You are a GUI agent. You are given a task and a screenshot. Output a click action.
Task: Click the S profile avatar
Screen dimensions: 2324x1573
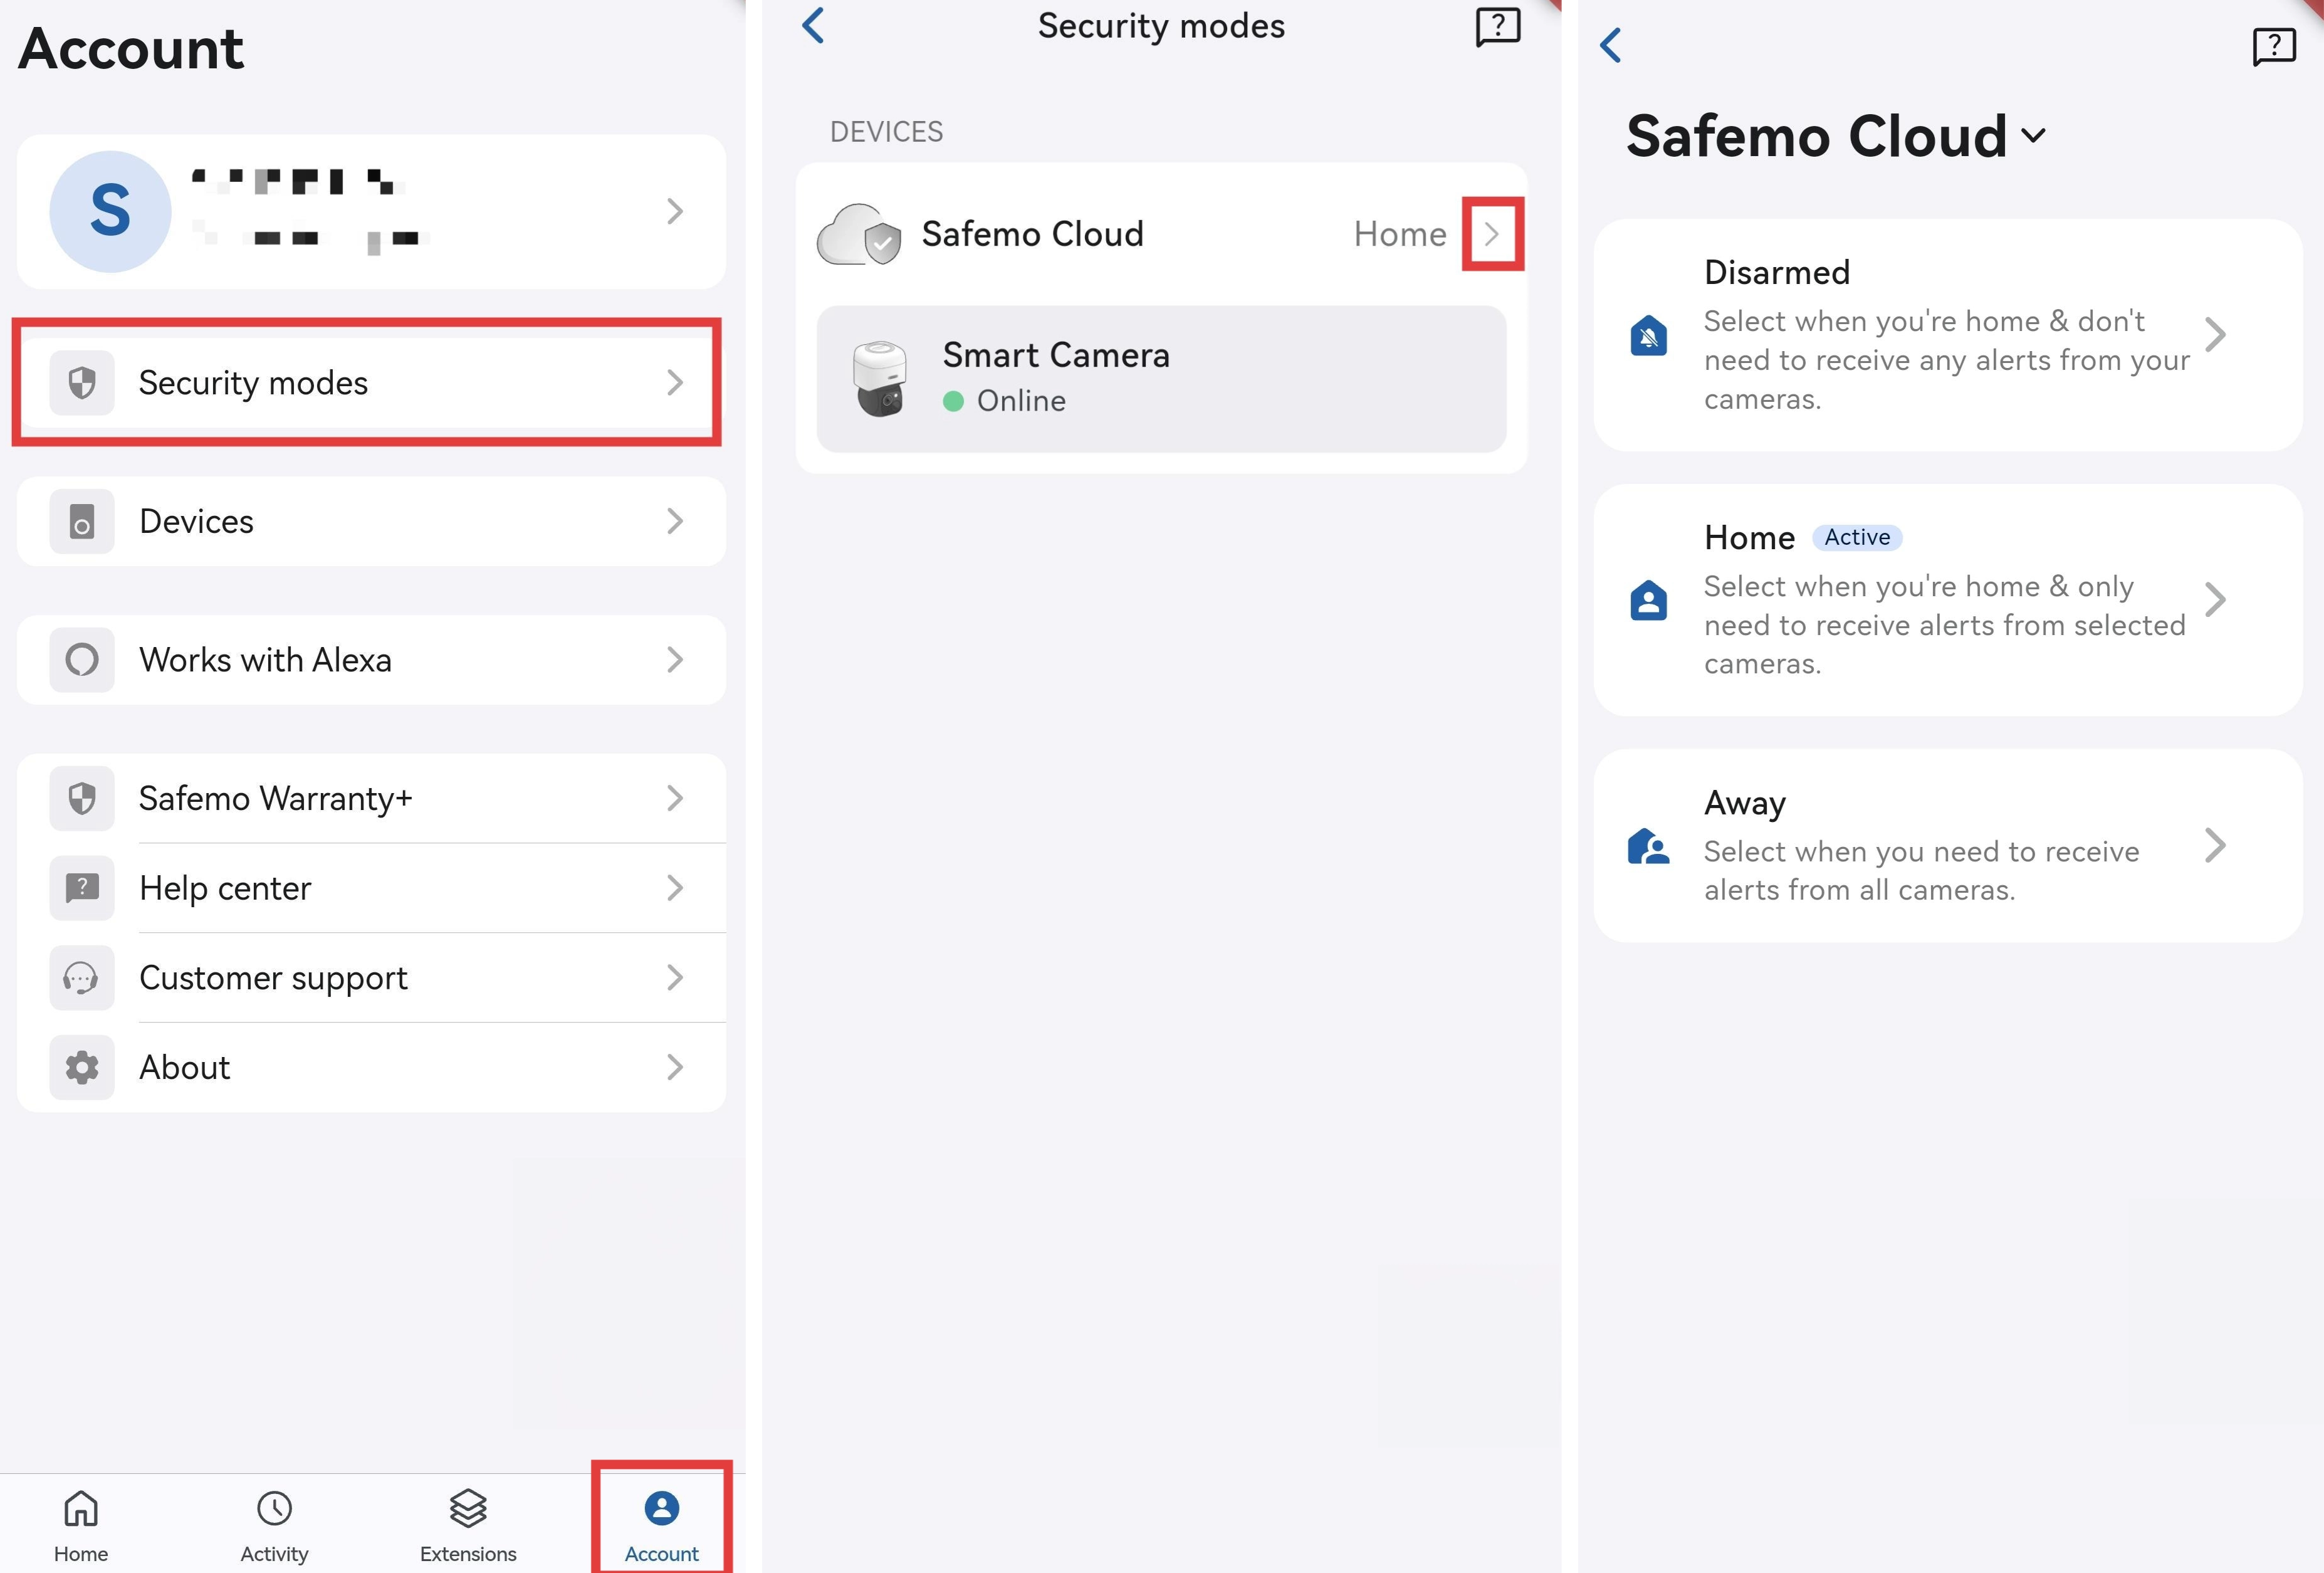tap(110, 211)
